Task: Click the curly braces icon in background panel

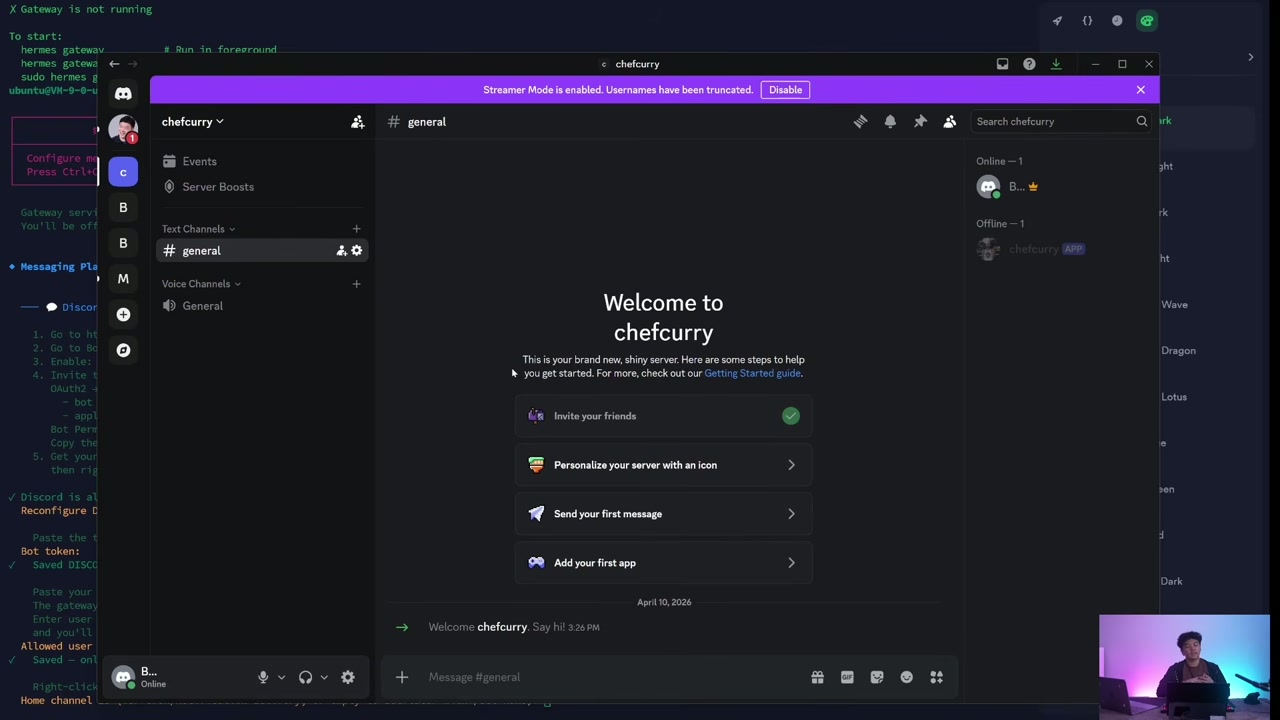Action: [1087, 21]
